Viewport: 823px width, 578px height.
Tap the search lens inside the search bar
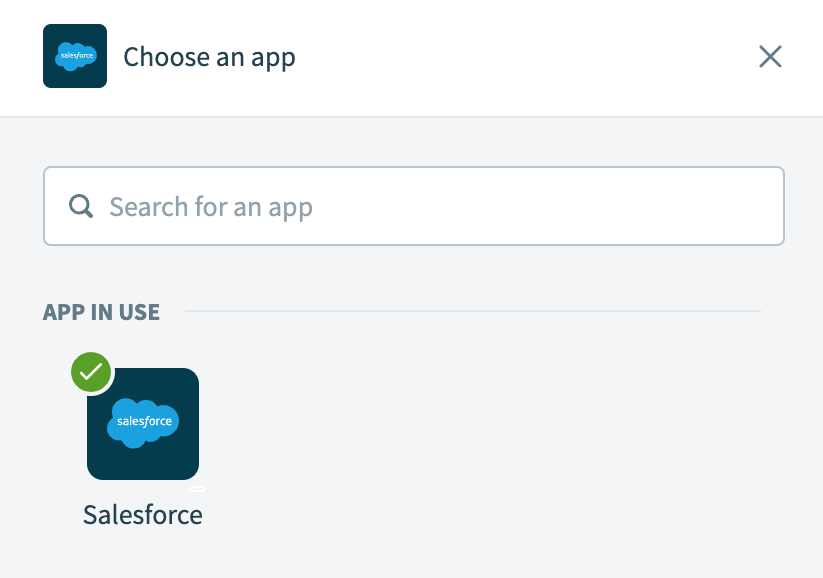point(80,206)
